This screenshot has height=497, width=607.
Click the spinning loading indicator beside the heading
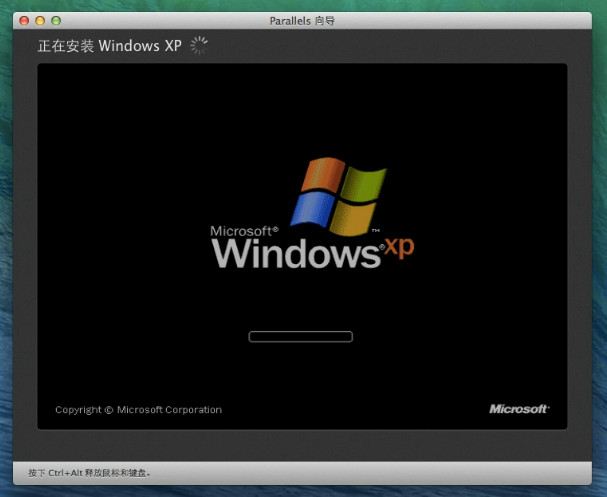[200, 44]
